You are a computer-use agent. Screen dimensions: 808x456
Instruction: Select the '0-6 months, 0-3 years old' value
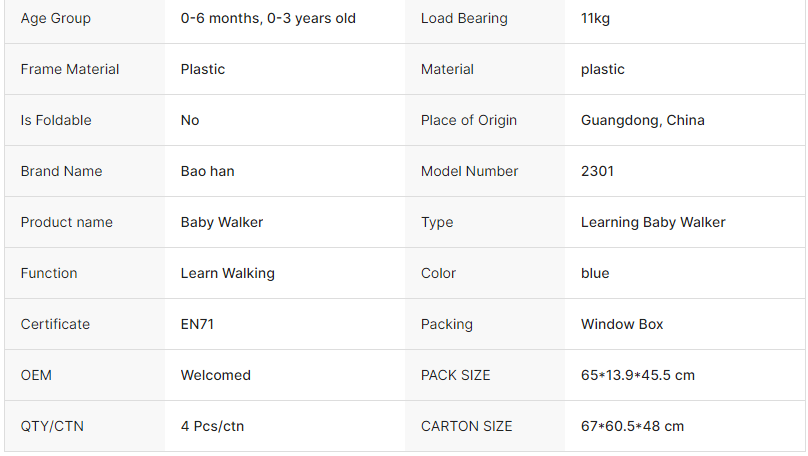pos(268,18)
